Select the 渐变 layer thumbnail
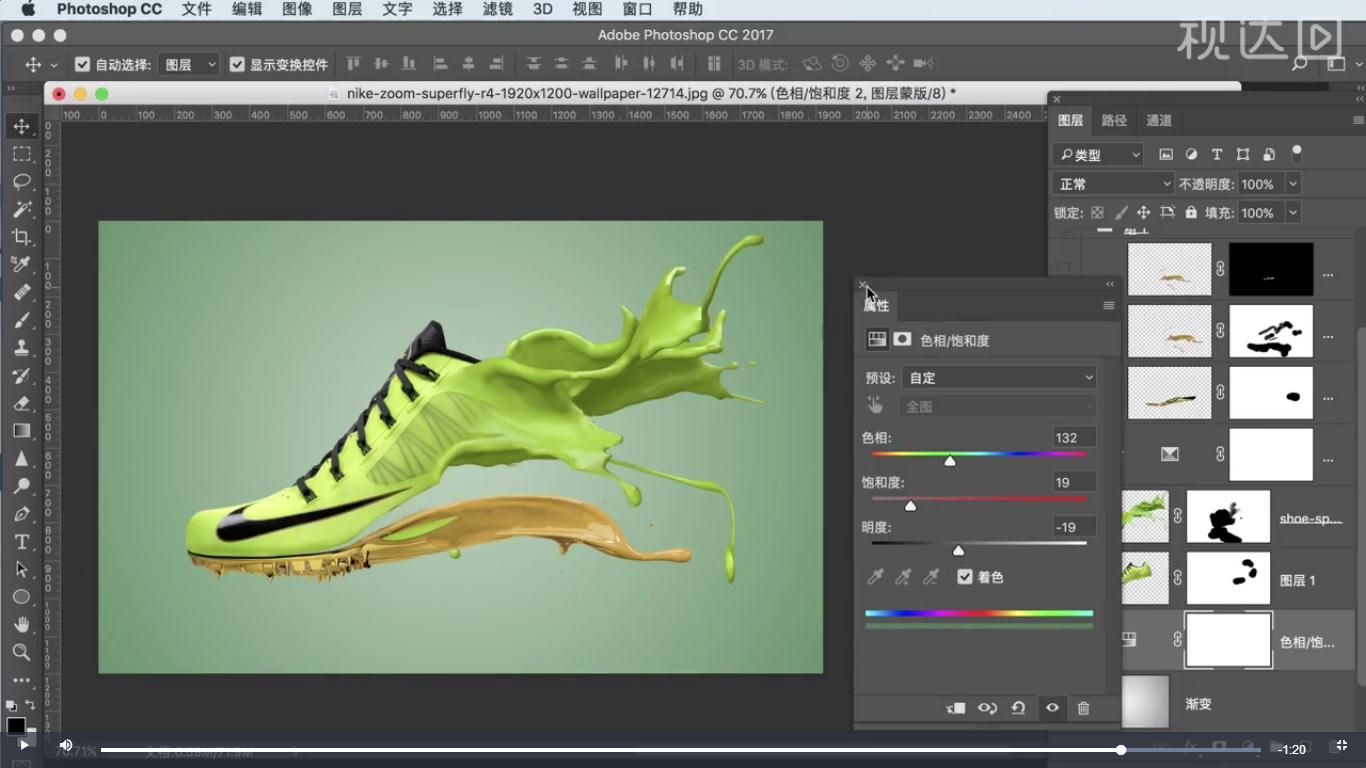 coord(1144,702)
